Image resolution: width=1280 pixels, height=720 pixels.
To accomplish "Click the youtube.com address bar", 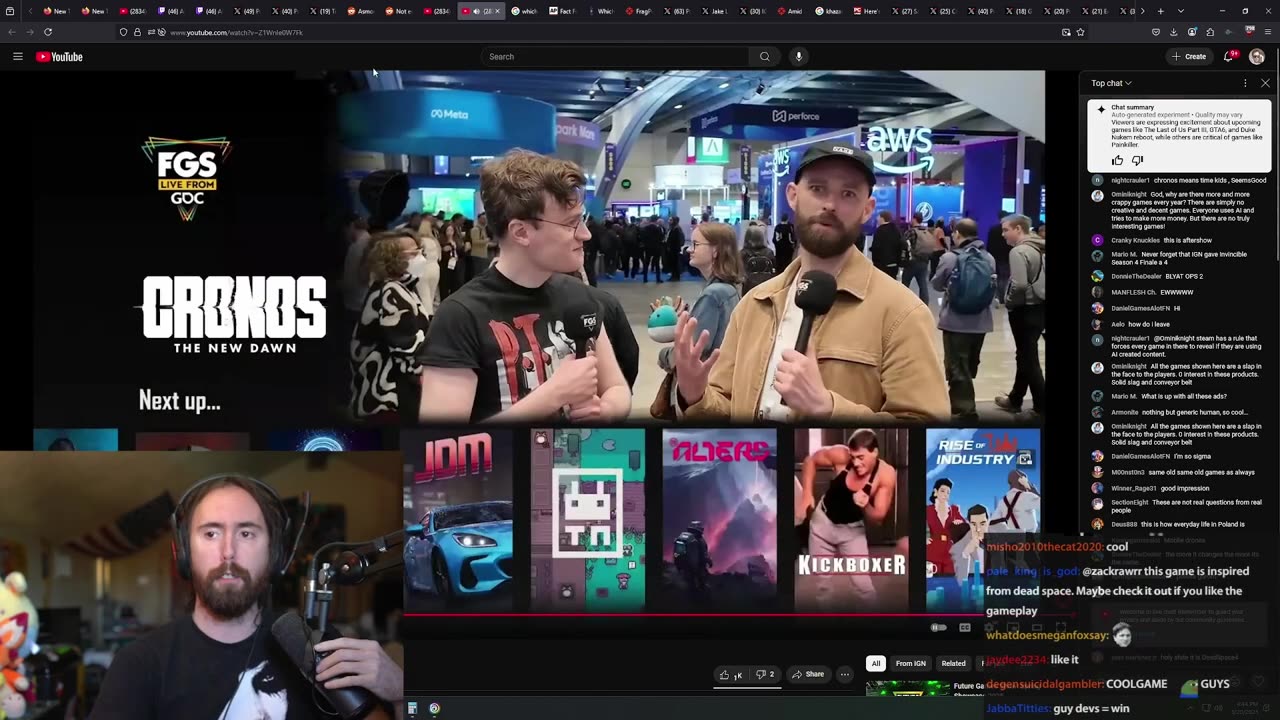I will 600,32.
